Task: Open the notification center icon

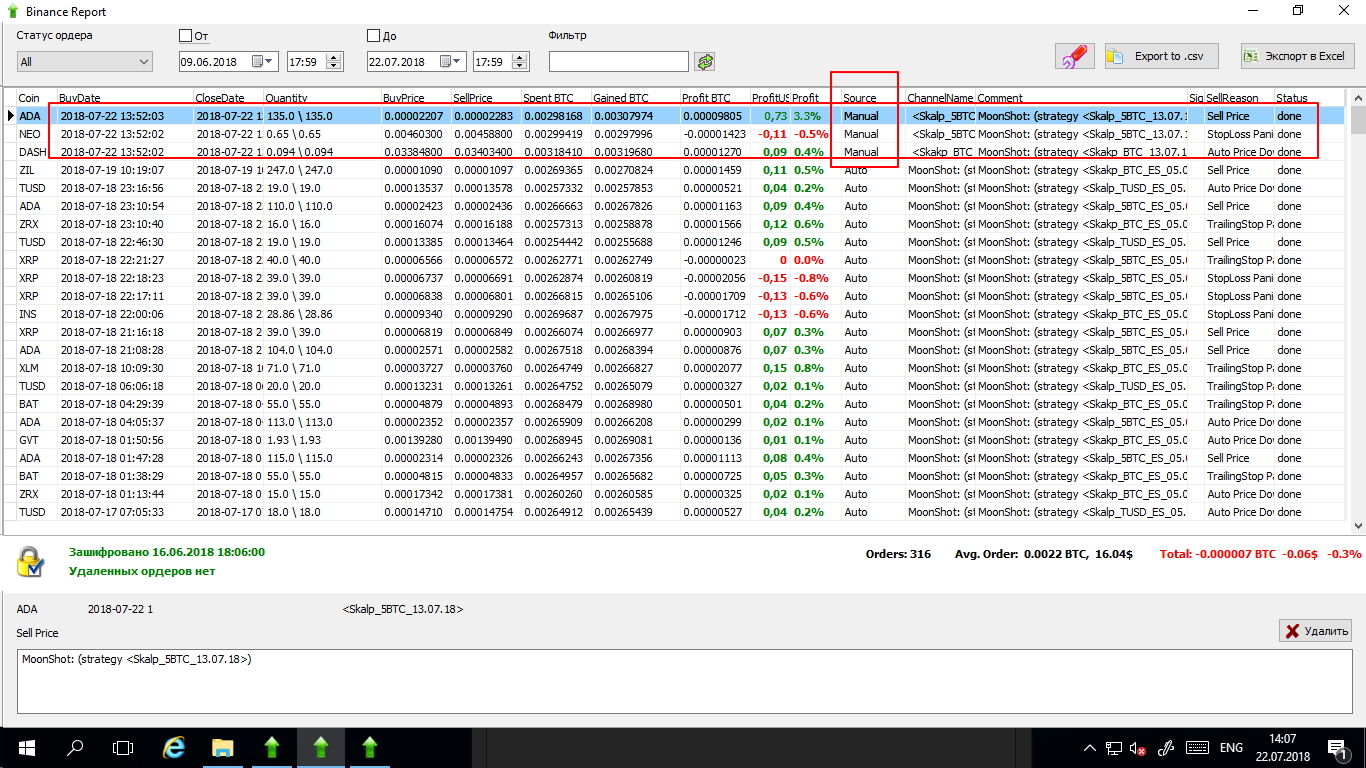Action: click(x=1338, y=748)
